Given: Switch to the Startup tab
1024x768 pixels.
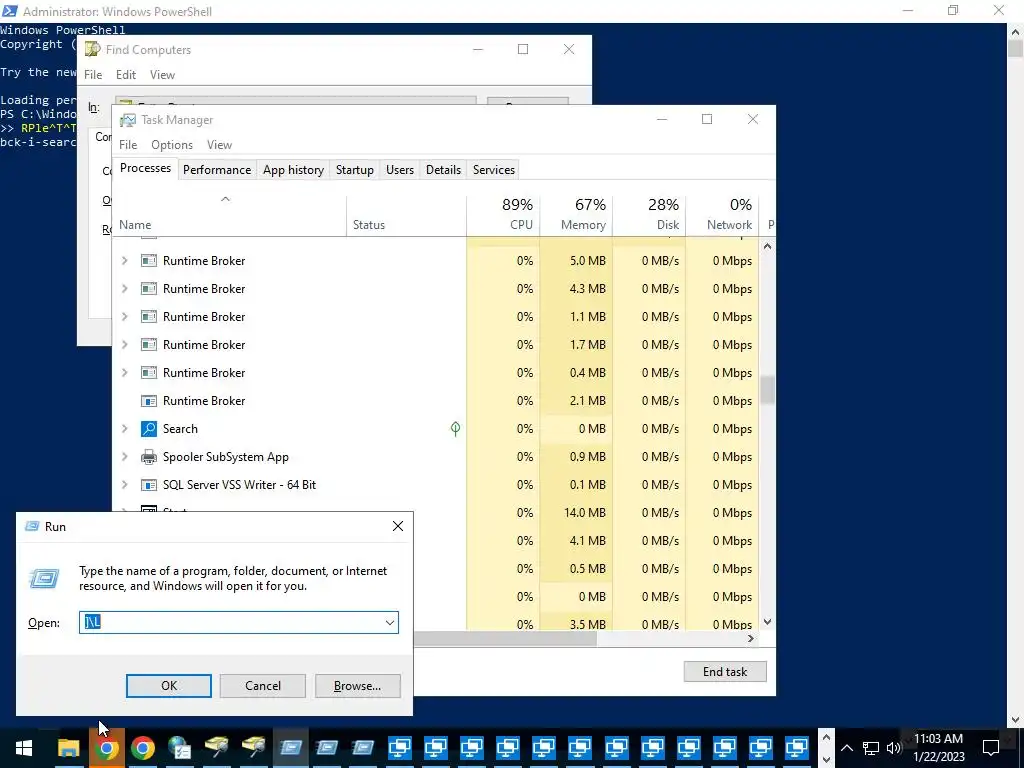Looking at the screenshot, I should click(355, 170).
